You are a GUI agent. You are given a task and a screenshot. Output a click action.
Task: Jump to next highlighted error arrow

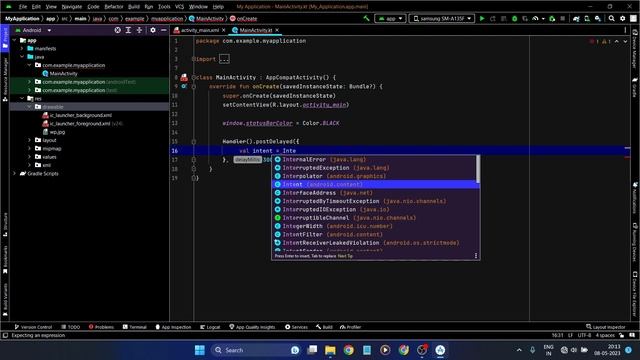point(625,41)
